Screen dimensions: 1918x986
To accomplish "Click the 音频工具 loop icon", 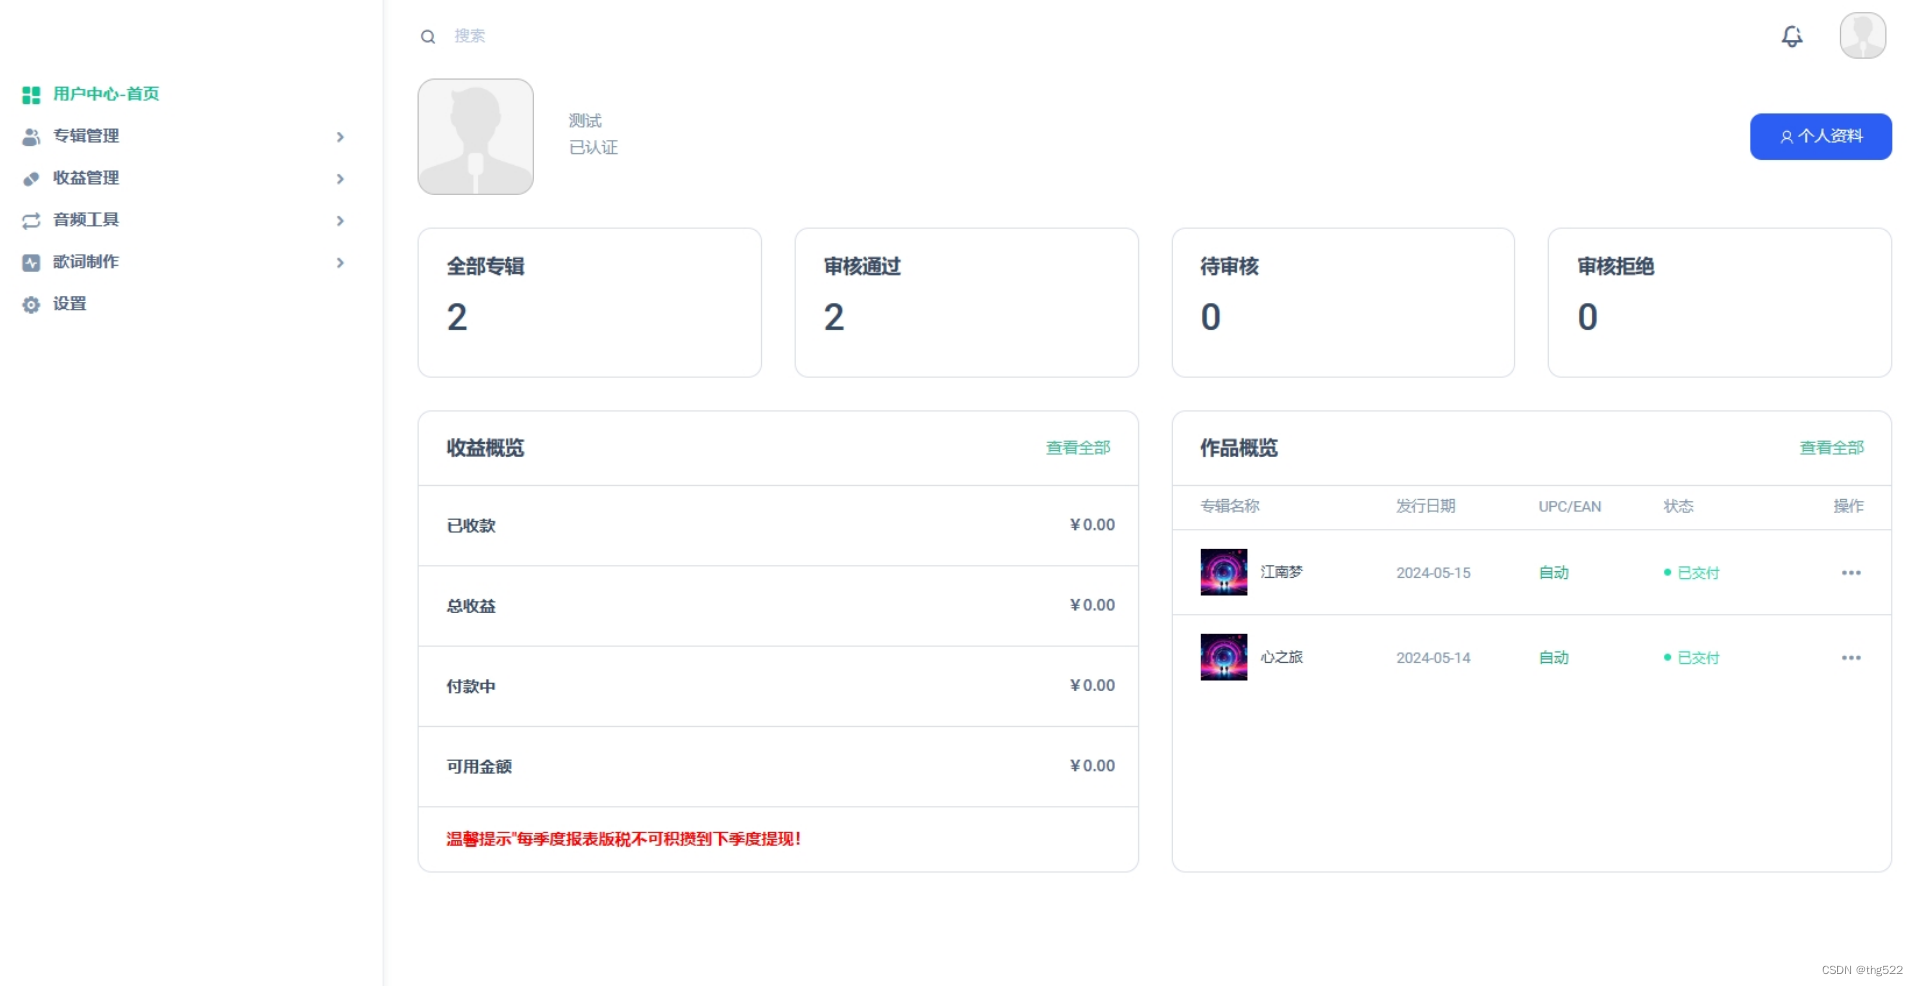I will tap(31, 221).
